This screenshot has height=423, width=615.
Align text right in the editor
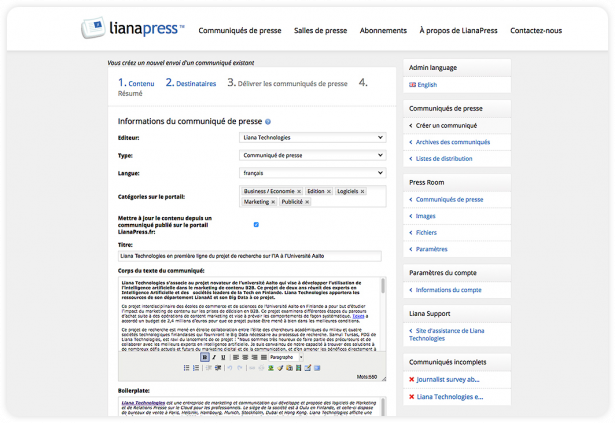click(x=255, y=357)
